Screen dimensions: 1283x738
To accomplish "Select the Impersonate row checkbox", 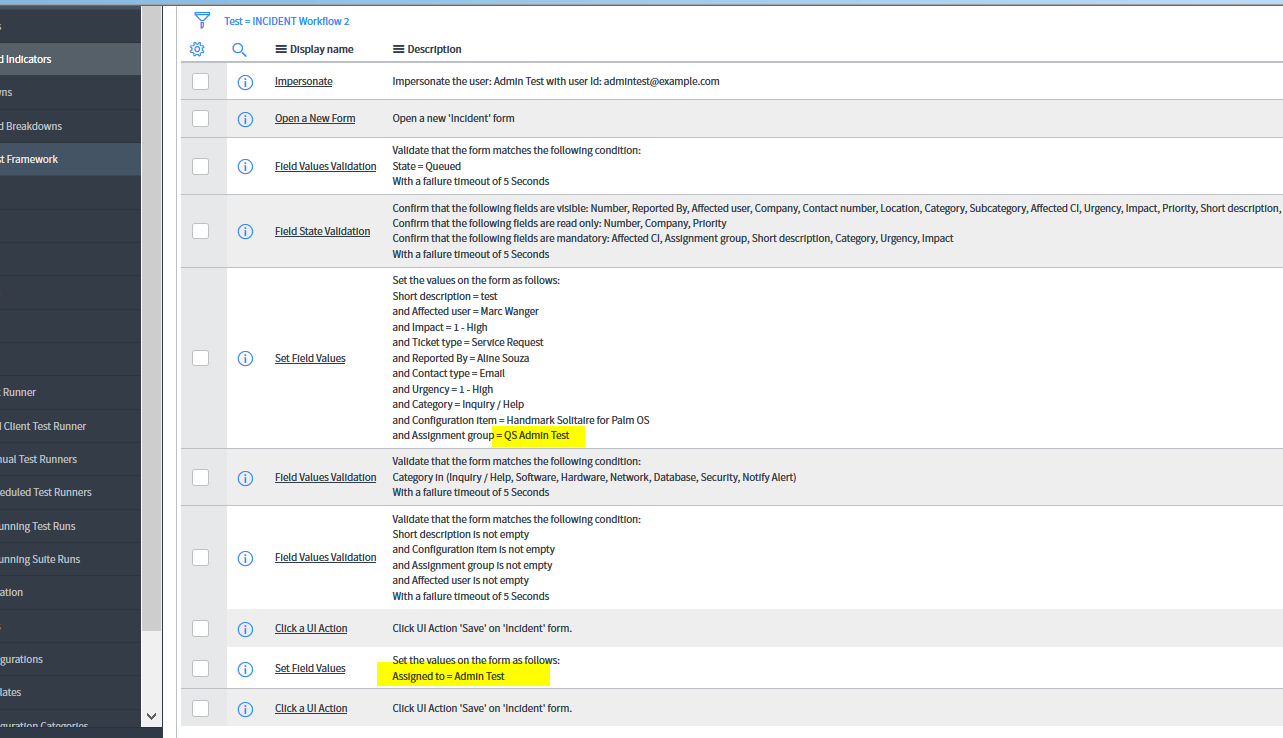I will 201,81.
